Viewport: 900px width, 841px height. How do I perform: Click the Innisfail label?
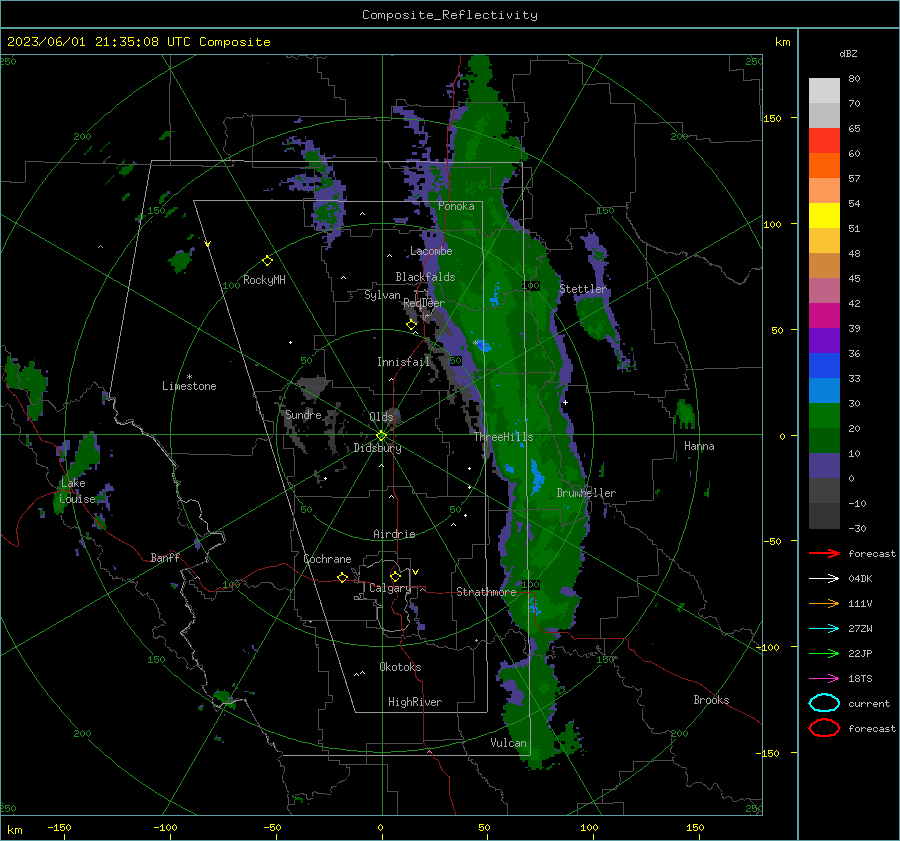[x=404, y=362]
